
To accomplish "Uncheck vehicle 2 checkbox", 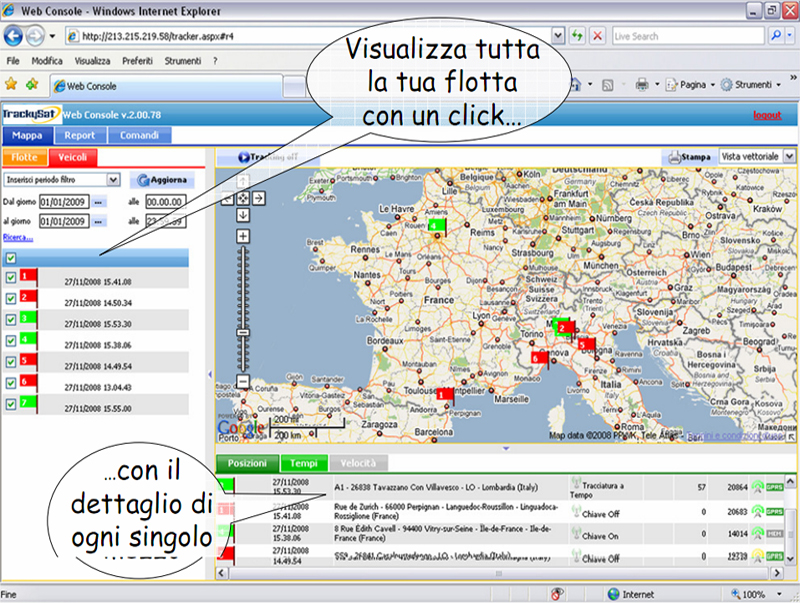I will tap(11, 299).
